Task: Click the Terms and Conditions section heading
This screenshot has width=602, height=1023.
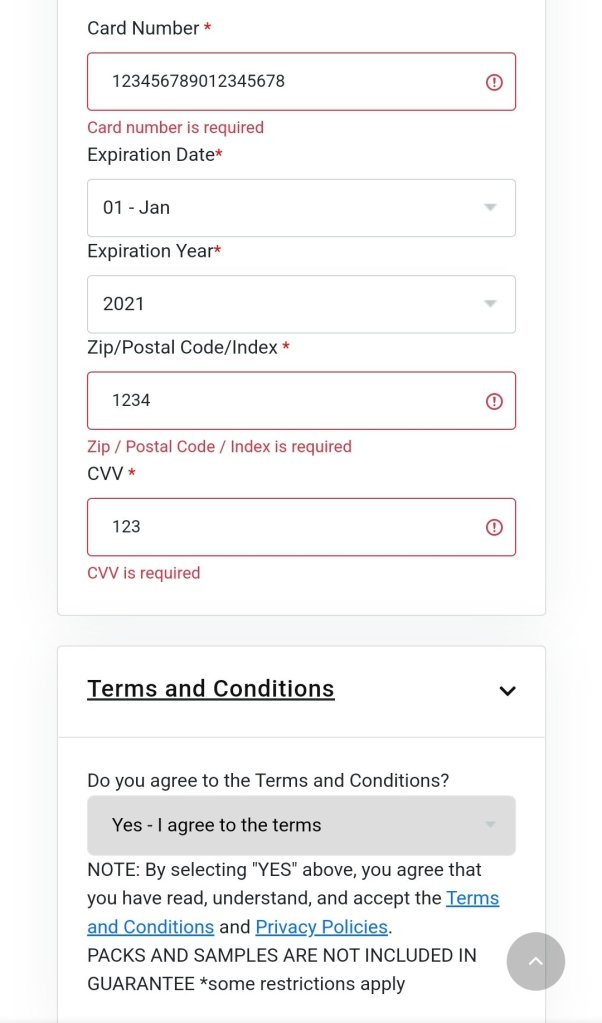Action: click(x=211, y=689)
